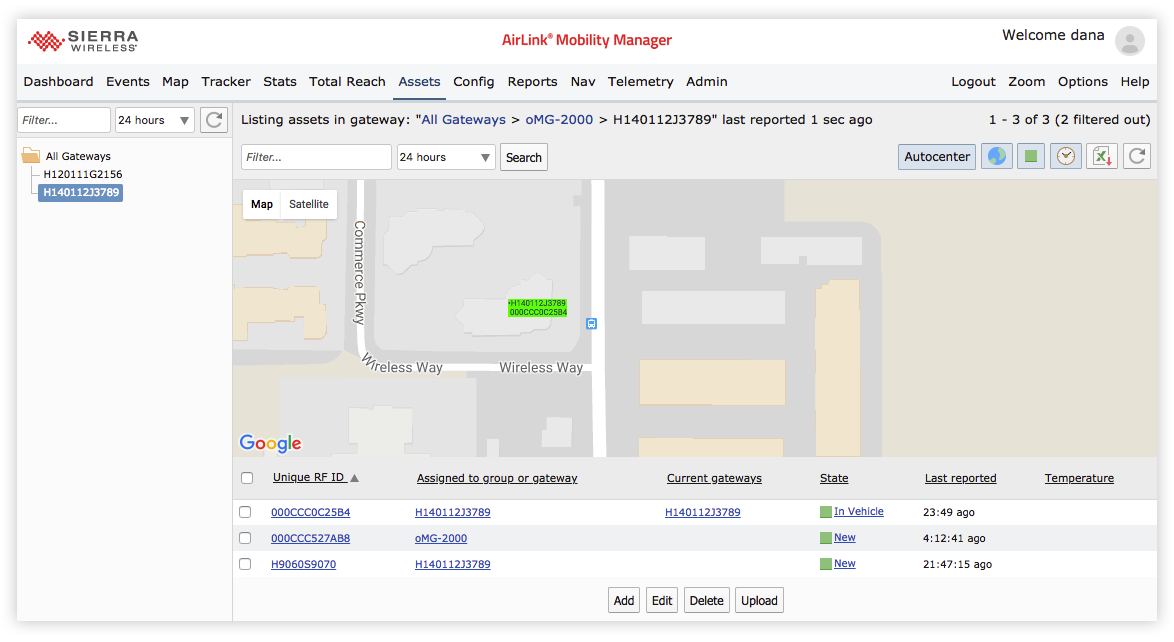Sort by Temperature column

(1079, 478)
